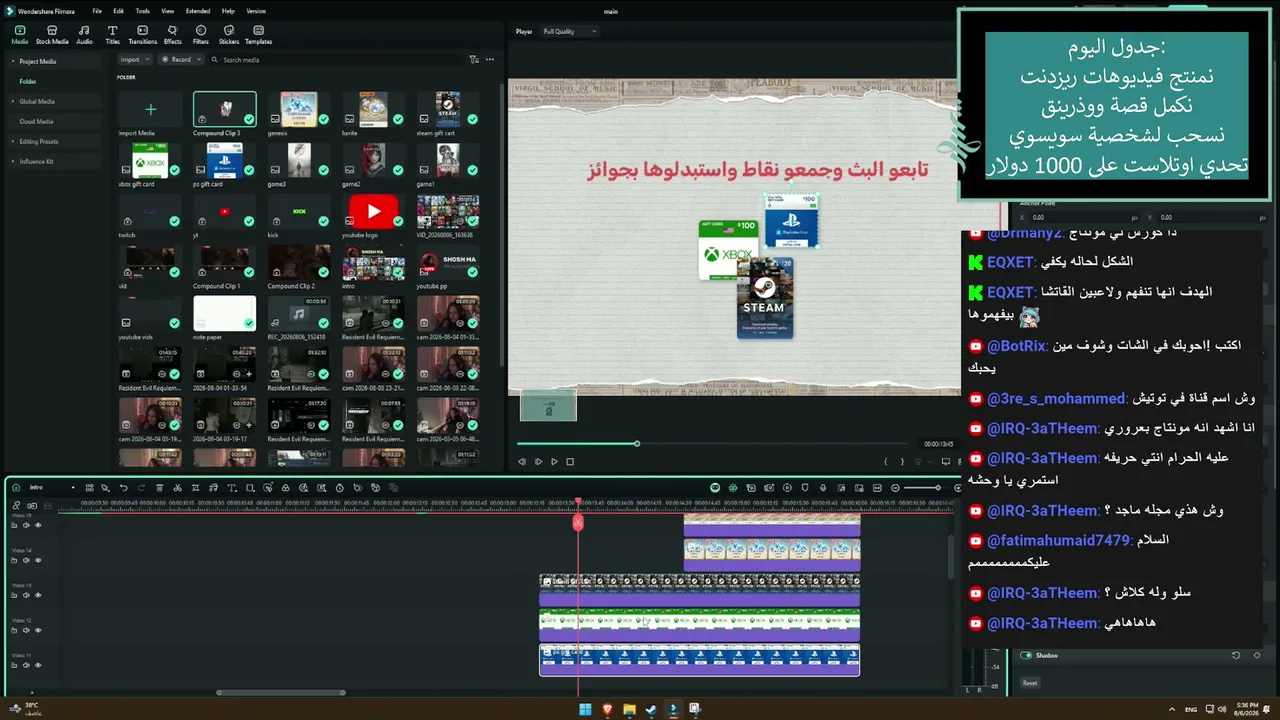The width and height of the screenshot is (1280, 720).
Task: Open the Full Quality dropdown
Action: click(x=569, y=32)
